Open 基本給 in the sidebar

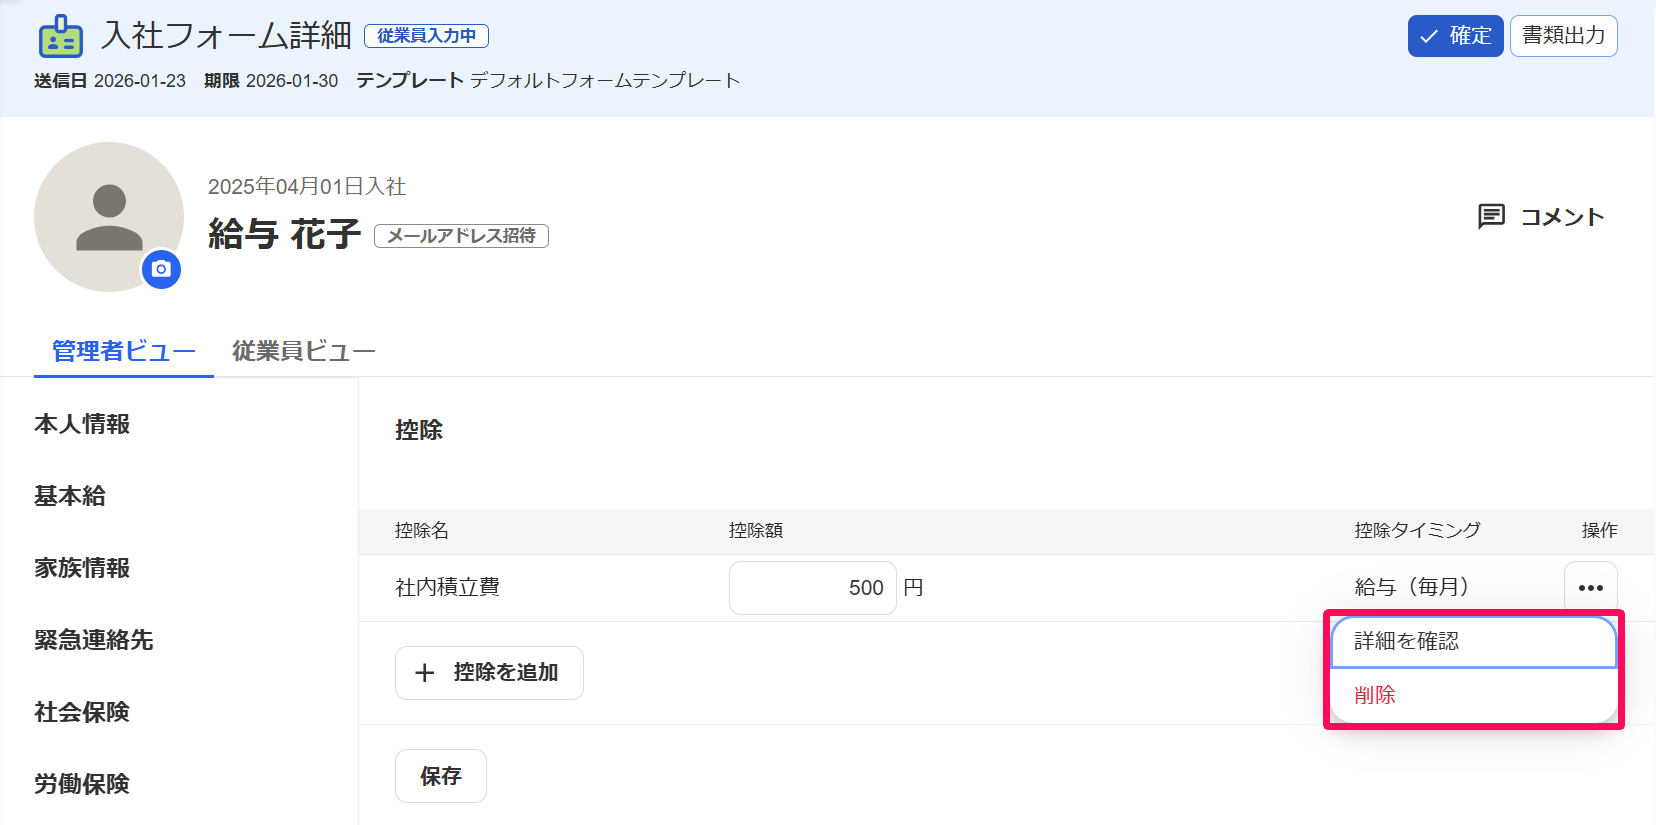(70, 496)
